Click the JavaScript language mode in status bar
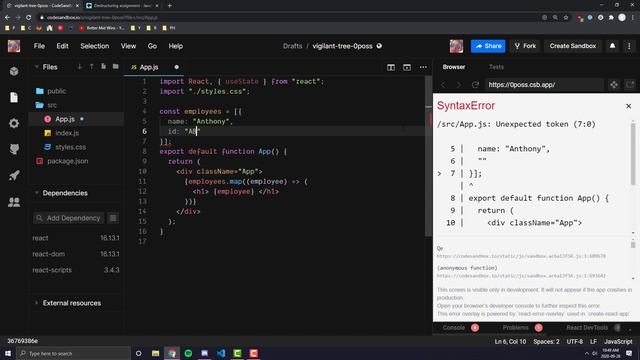The width and height of the screenshot is (640, 360). [618, 342]
